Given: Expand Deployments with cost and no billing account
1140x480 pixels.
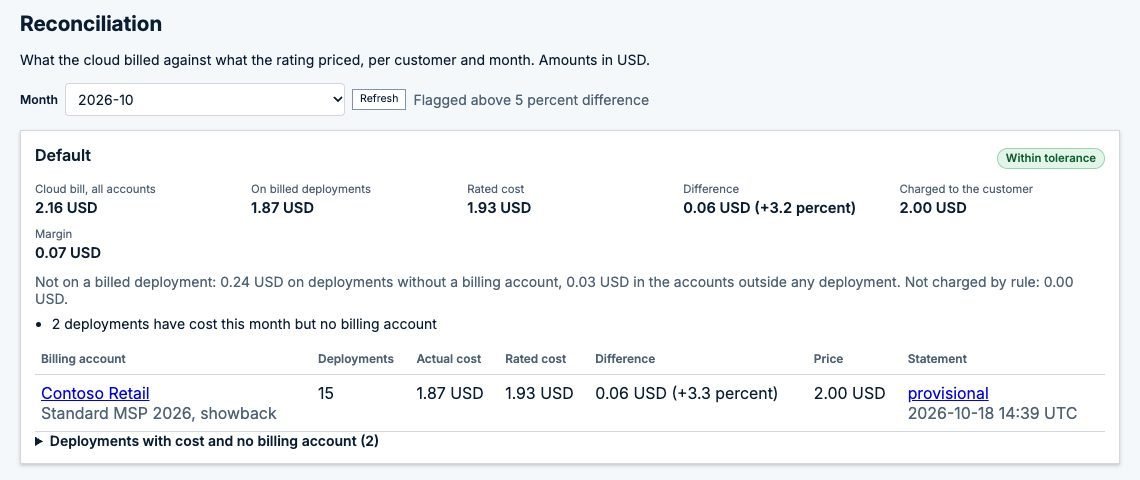Looking at the screenshot, I should pos(207,441).
